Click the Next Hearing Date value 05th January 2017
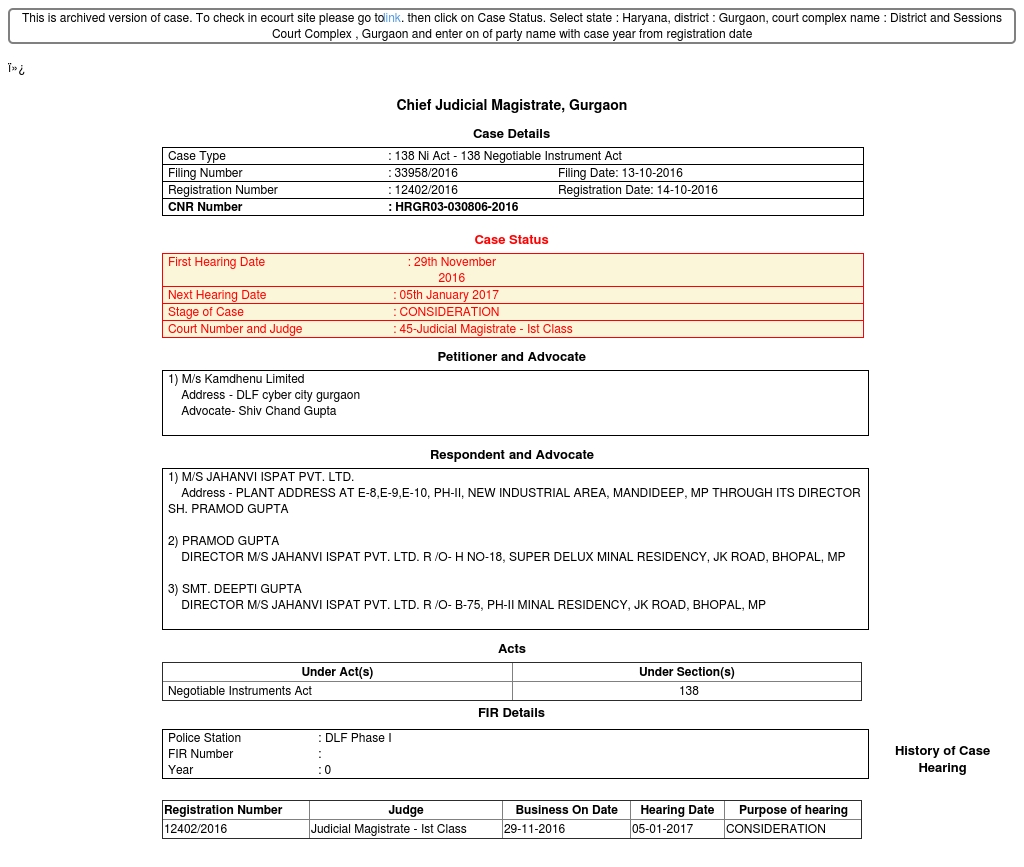This screenshot has width=1024, height=867. point(448,295)
